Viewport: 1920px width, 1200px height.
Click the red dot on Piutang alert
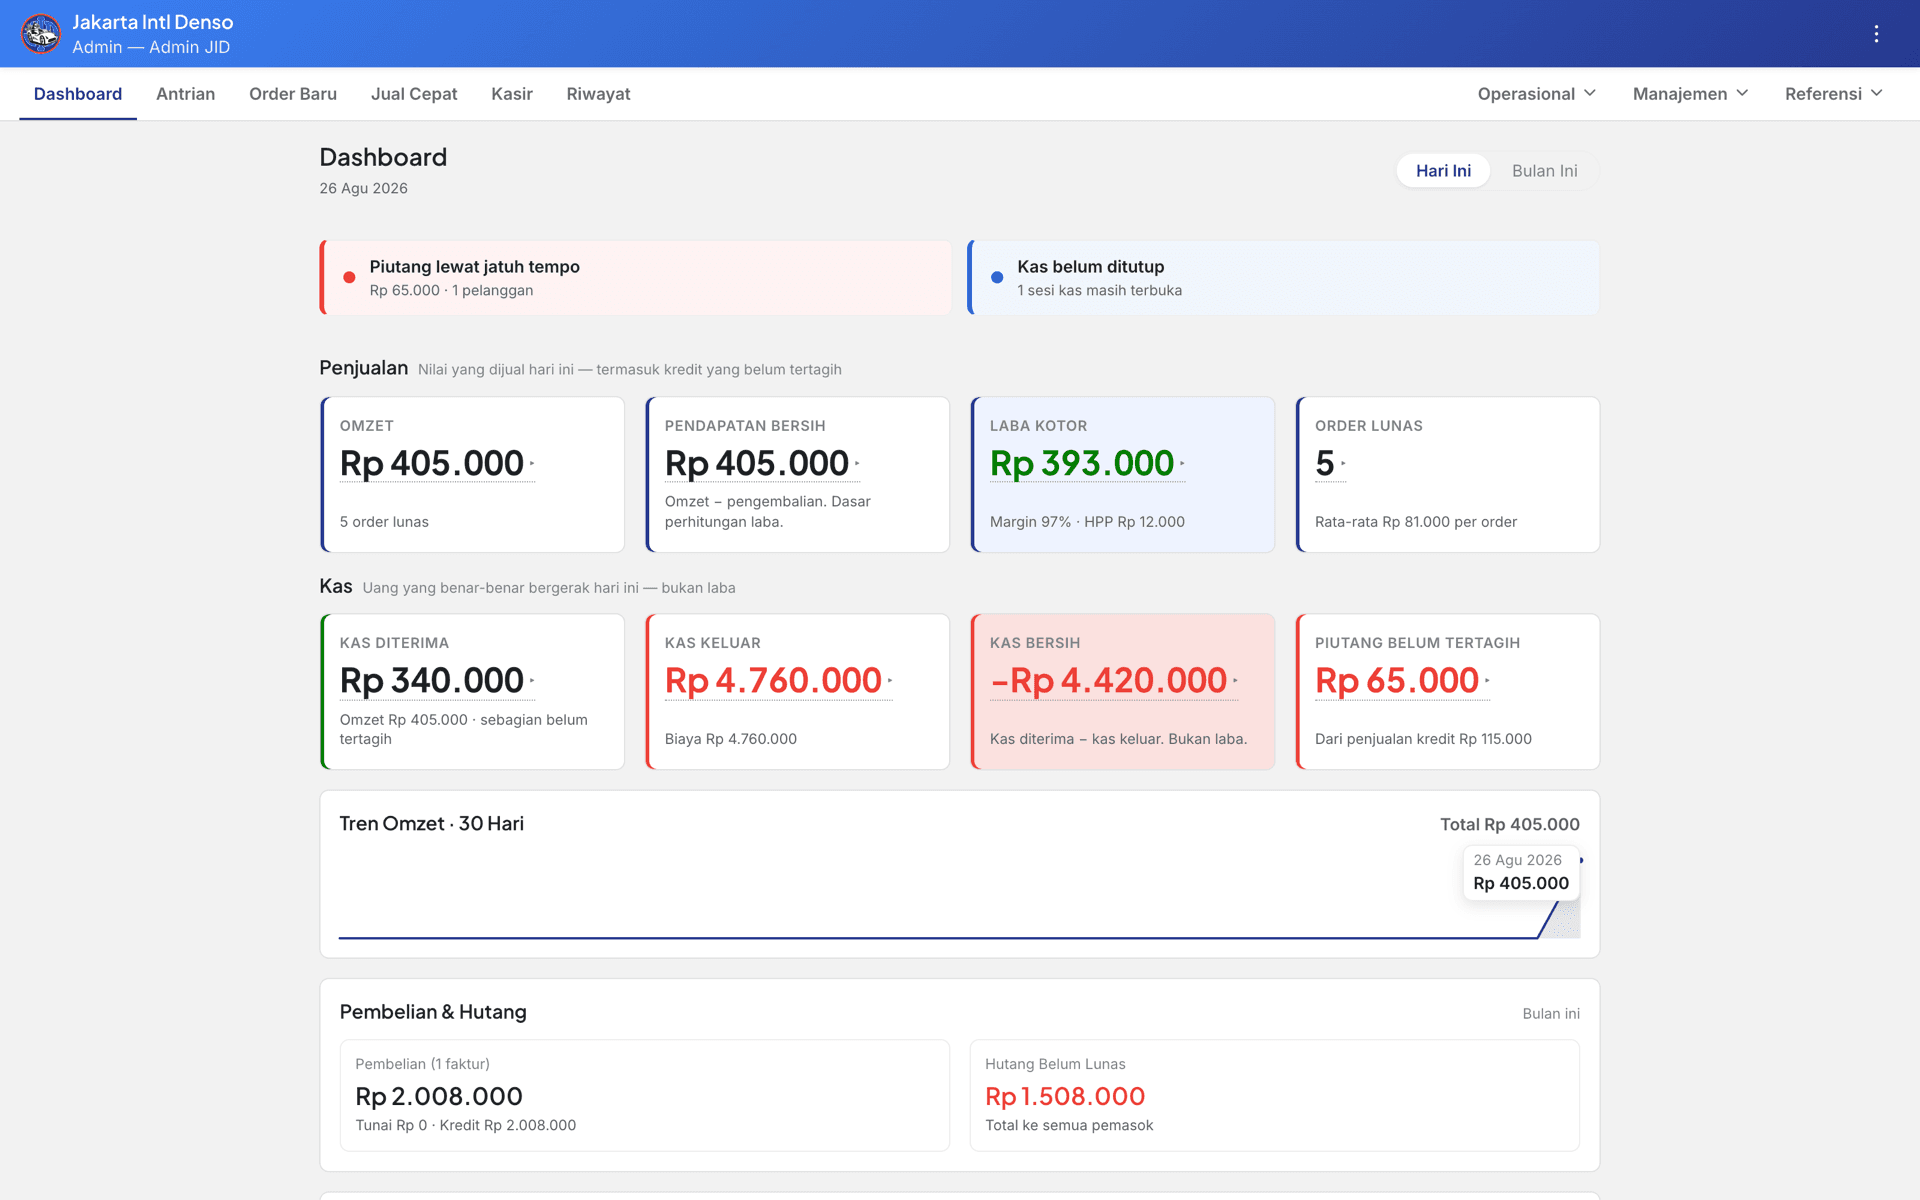point(349,278)
